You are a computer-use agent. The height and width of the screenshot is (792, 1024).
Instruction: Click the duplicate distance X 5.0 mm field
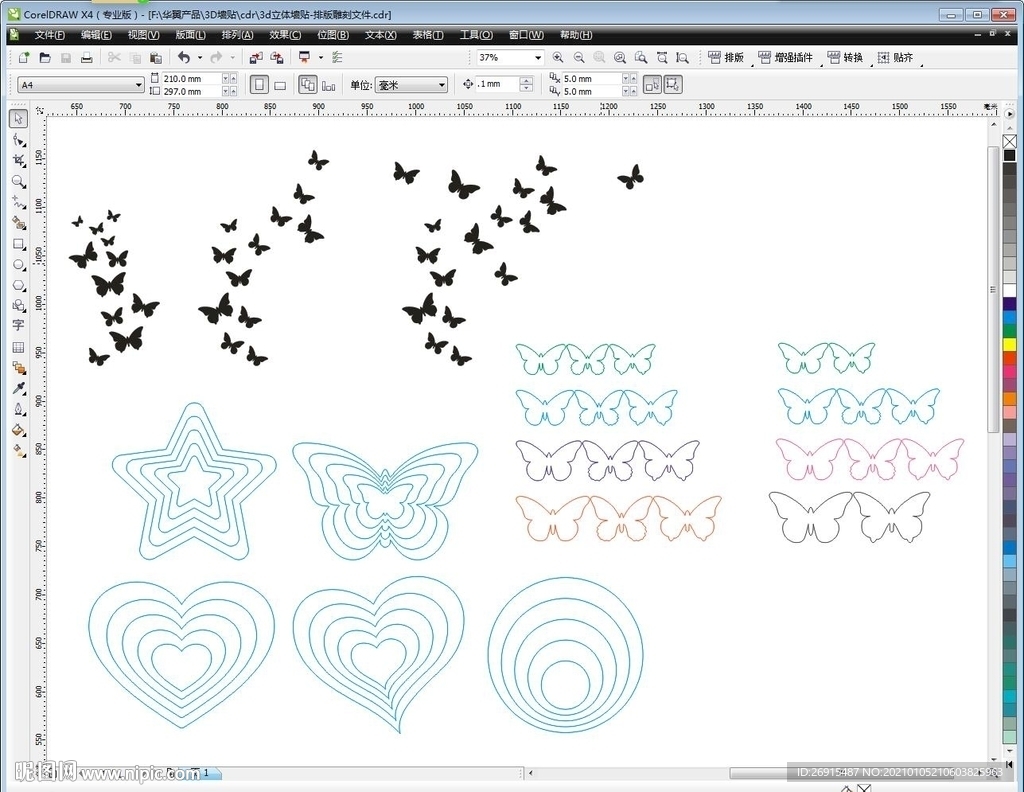click(591, 78)
